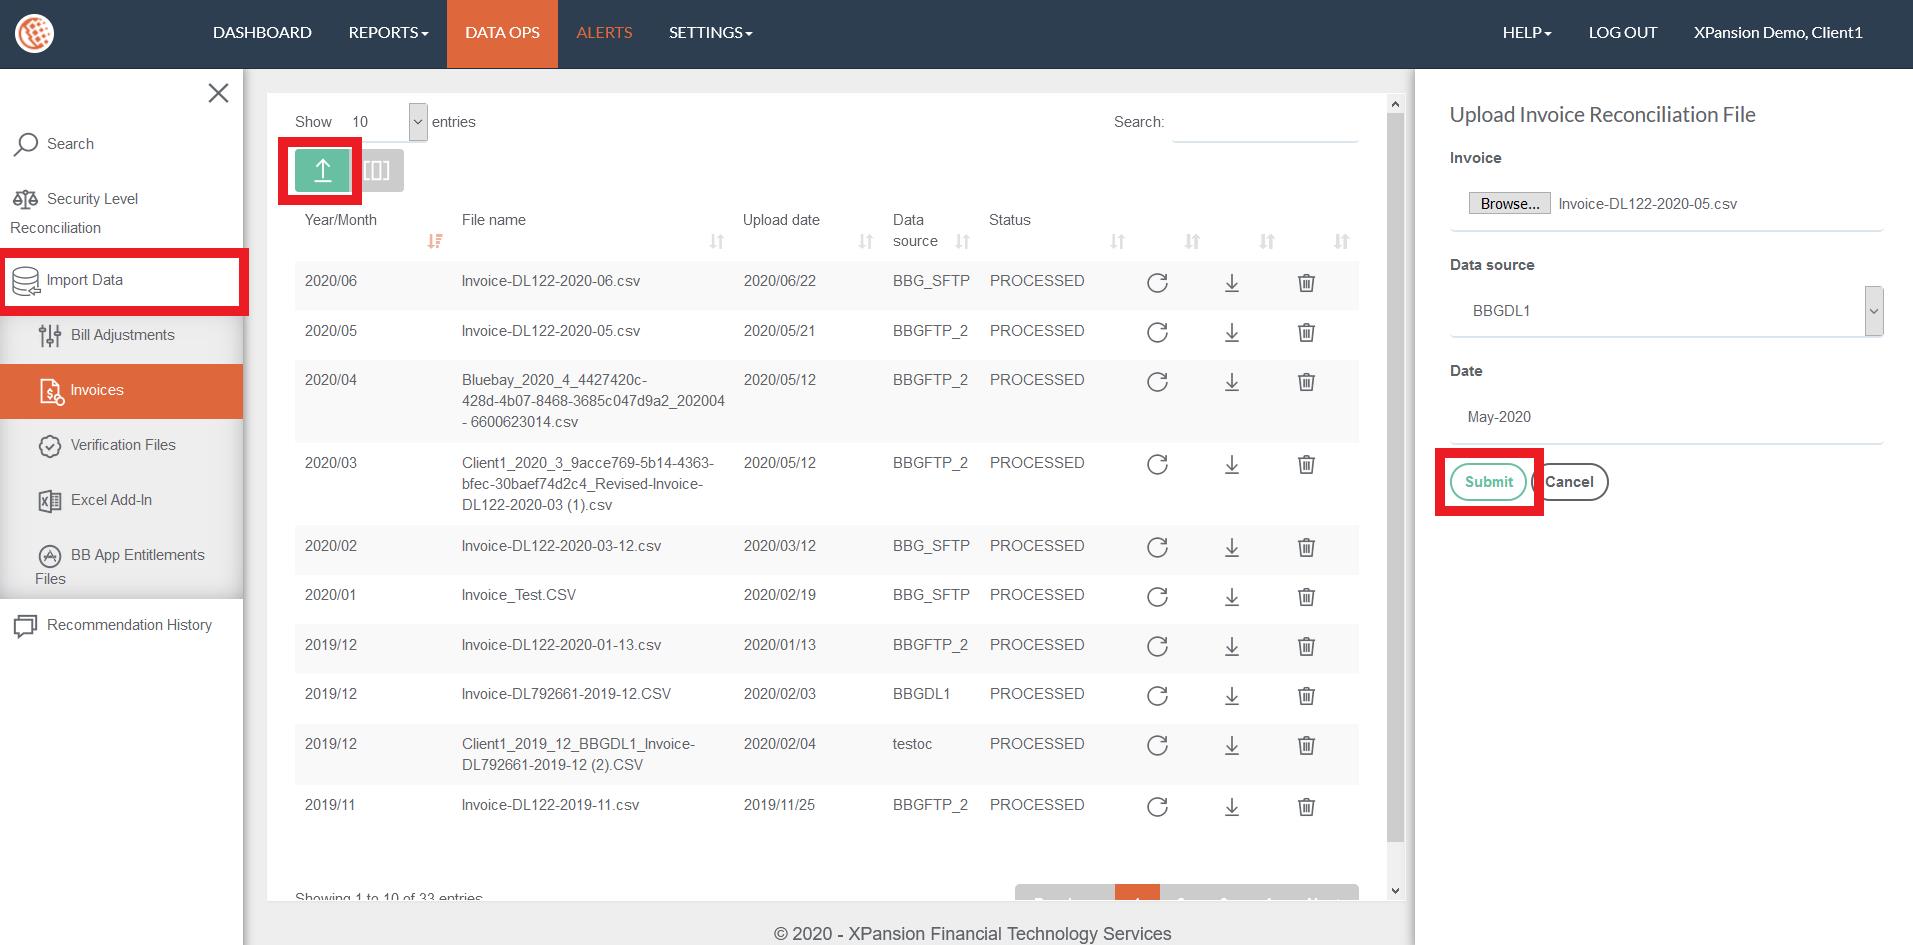This screenshot has height=945, width=1913.
Task: Download the Invoice_Test.CSV file
Action: pyautogui.click(x=1231, y=597)
